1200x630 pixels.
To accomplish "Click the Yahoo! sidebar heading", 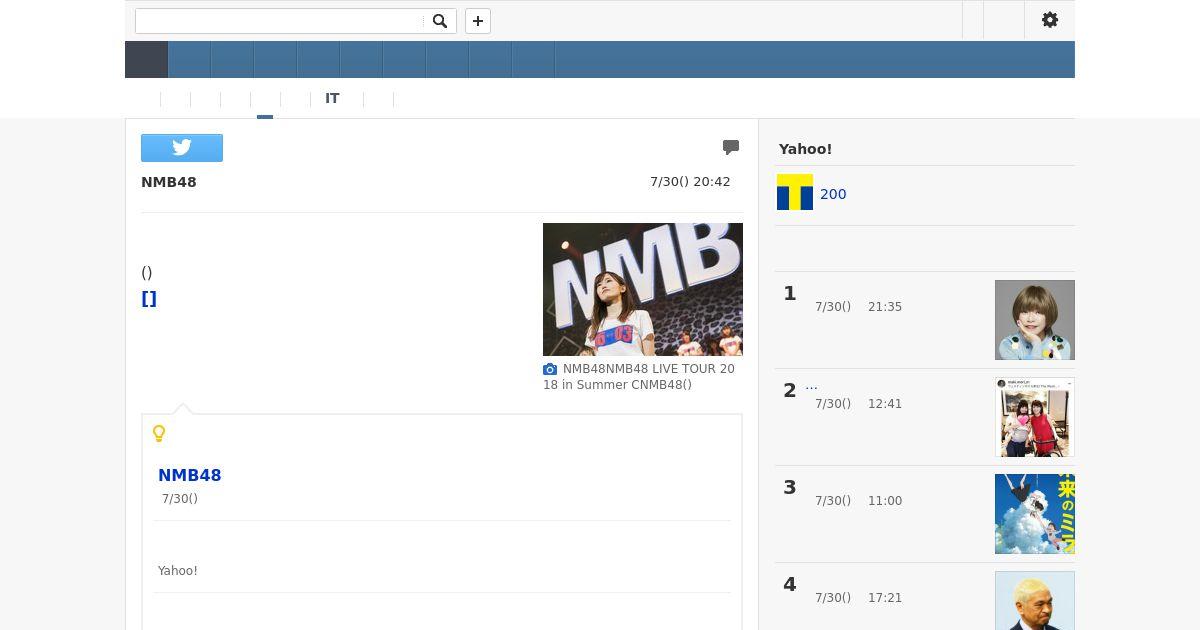I will click(805, 149).
